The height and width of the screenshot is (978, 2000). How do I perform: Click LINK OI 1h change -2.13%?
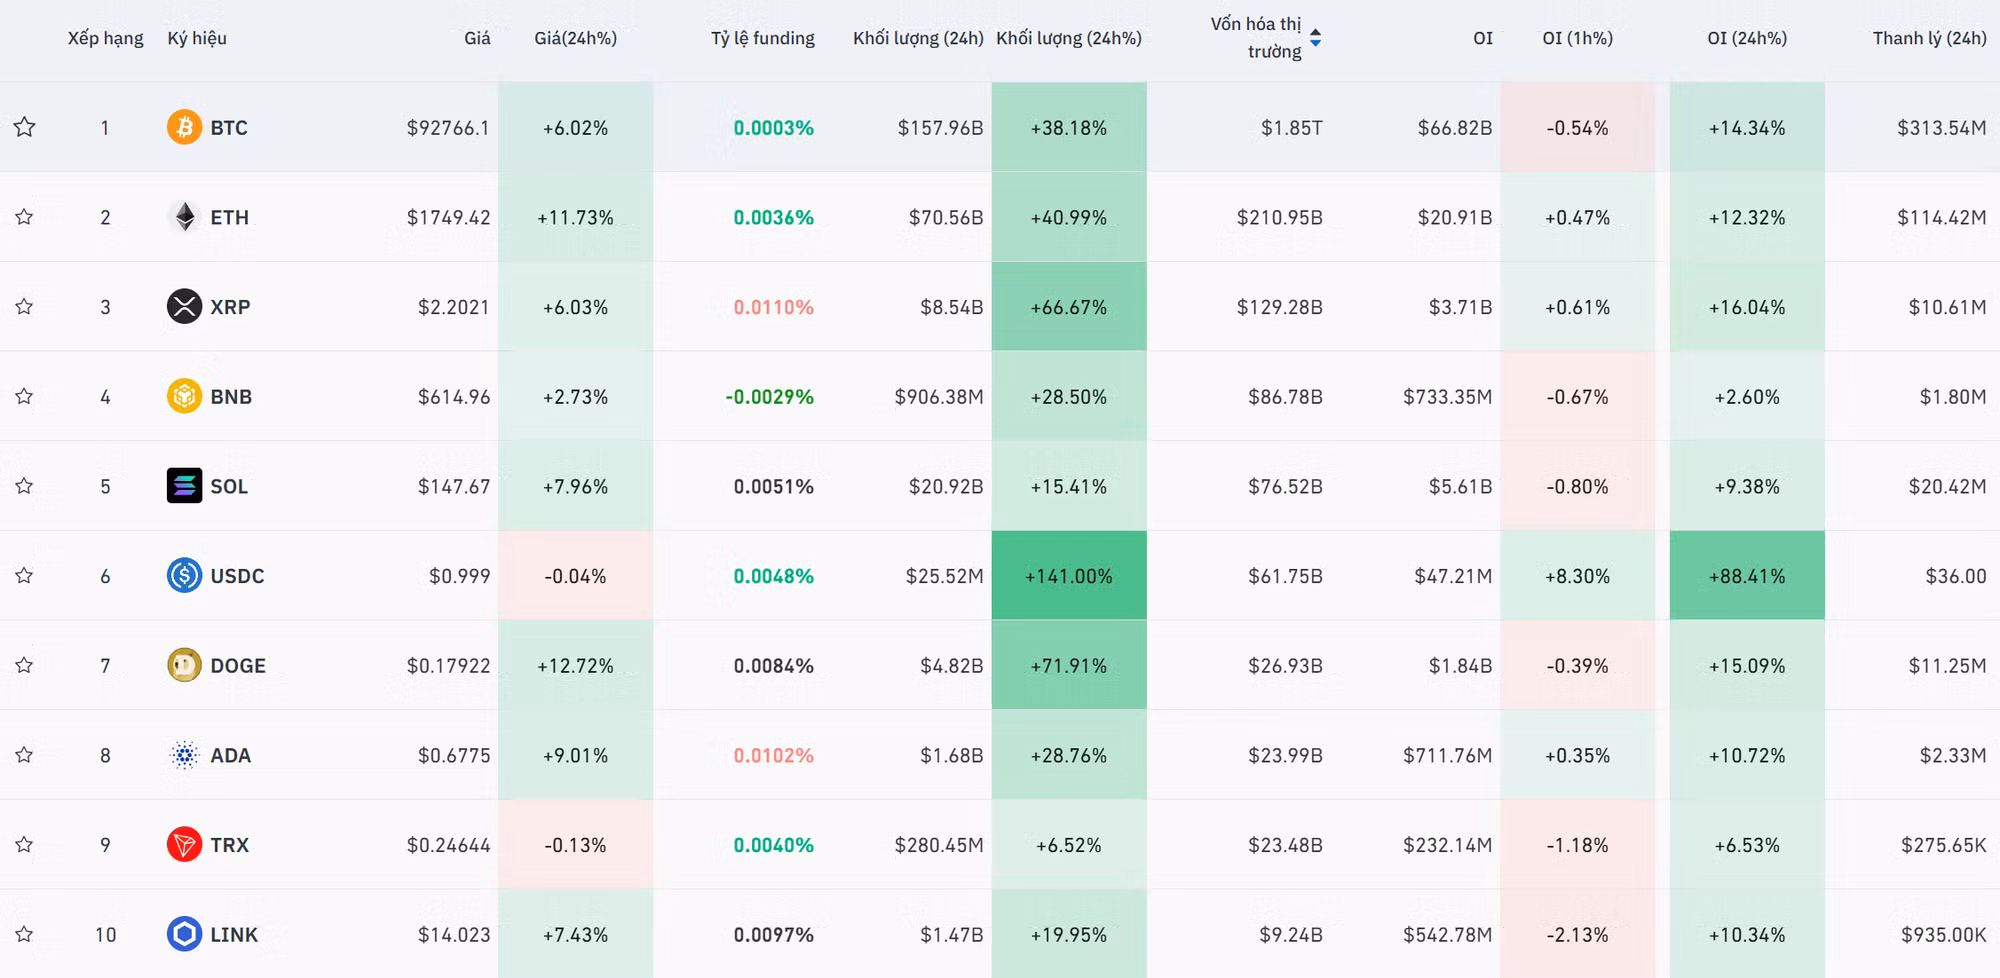coord(1577,934)
